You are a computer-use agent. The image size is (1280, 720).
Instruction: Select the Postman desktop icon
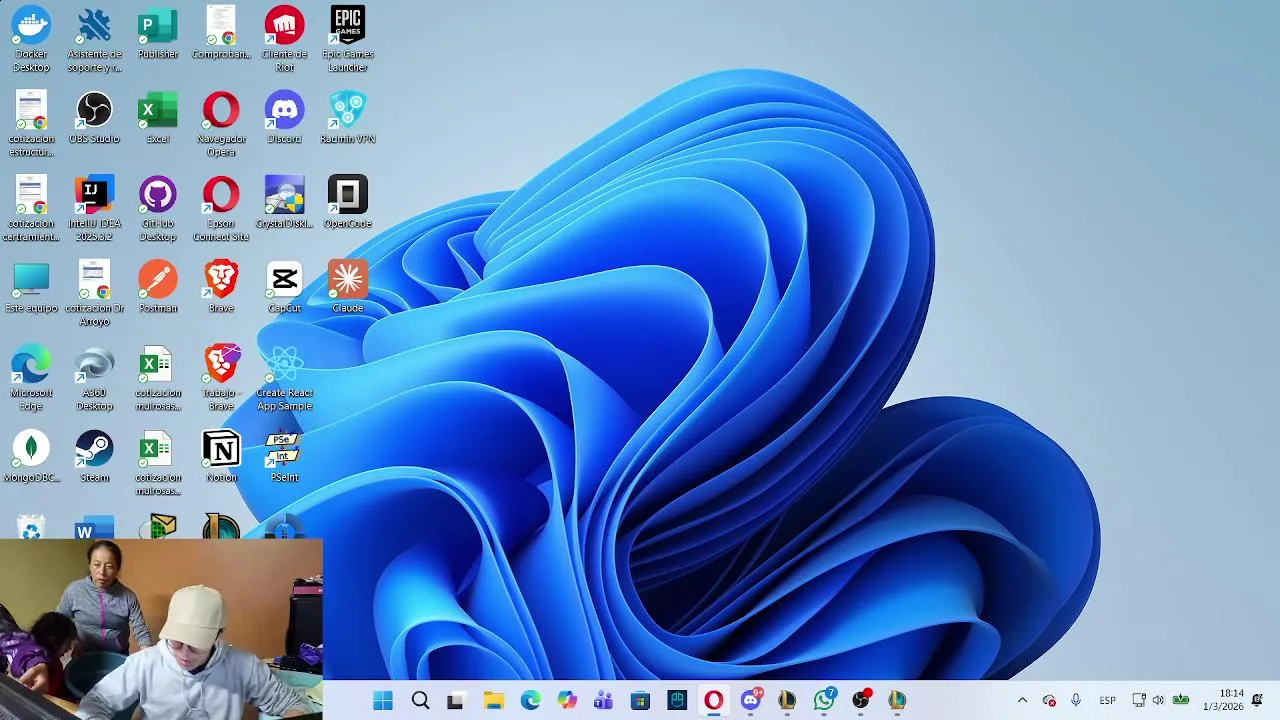click(158, 288)
